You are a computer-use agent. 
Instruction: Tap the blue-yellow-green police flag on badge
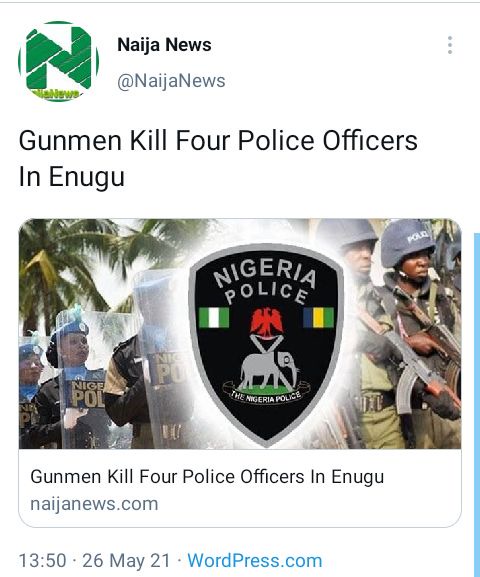pyautogui.click(x=318, y=318)
